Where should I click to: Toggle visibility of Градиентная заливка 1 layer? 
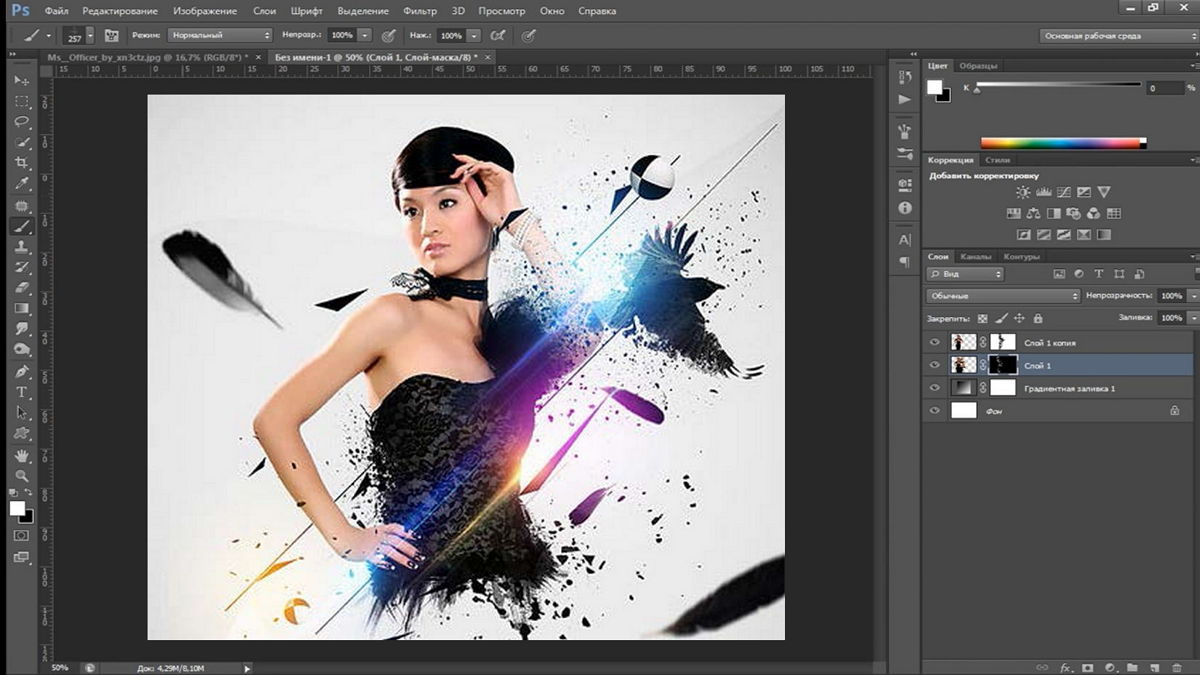(x=935, y=388)
